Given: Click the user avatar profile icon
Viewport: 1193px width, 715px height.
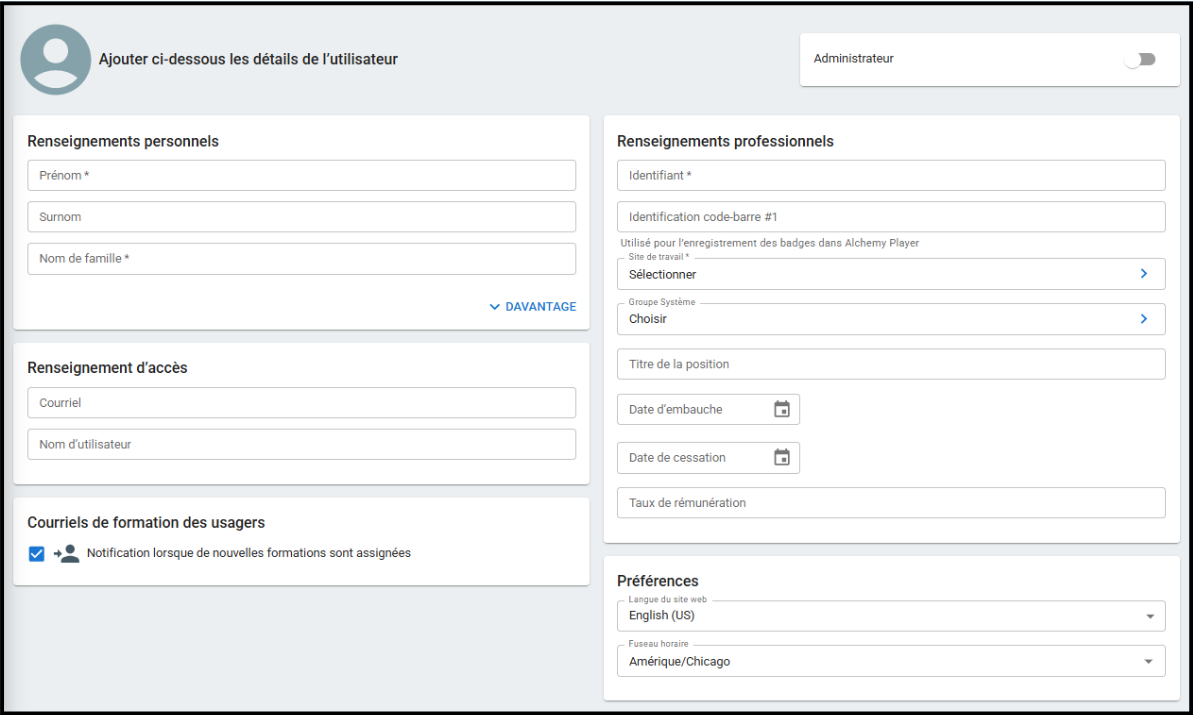Looking at the screenshot, I should pyautogui.click(x=56, y=59).
